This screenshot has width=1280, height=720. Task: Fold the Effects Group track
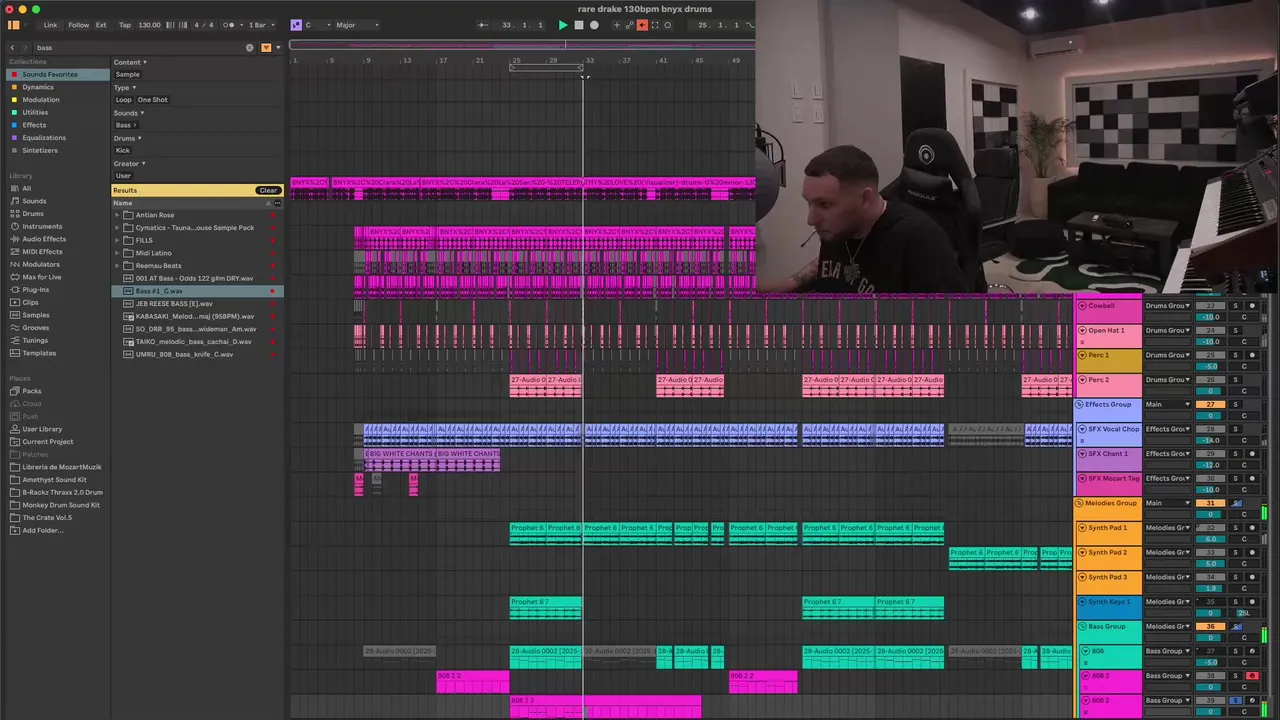click(1080, 405)
